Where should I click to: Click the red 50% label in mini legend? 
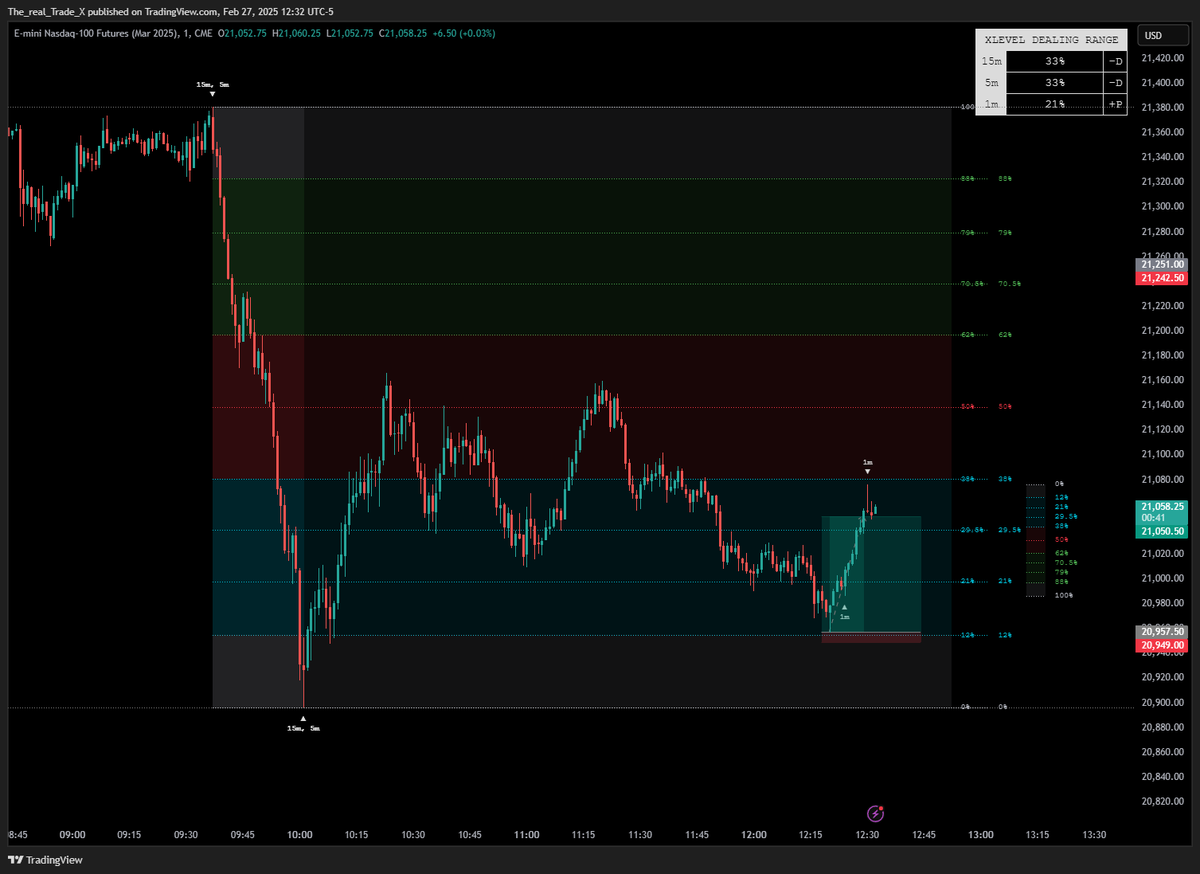click(1062, 539)
